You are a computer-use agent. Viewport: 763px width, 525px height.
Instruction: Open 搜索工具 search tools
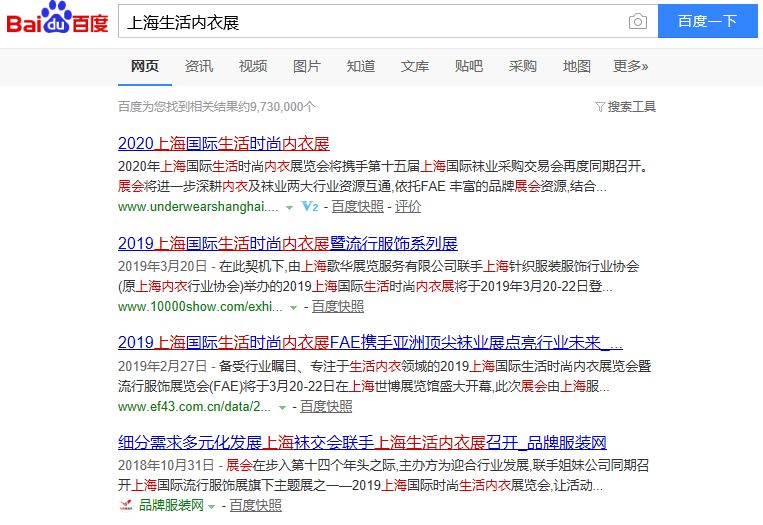click(x=632, y=107)
